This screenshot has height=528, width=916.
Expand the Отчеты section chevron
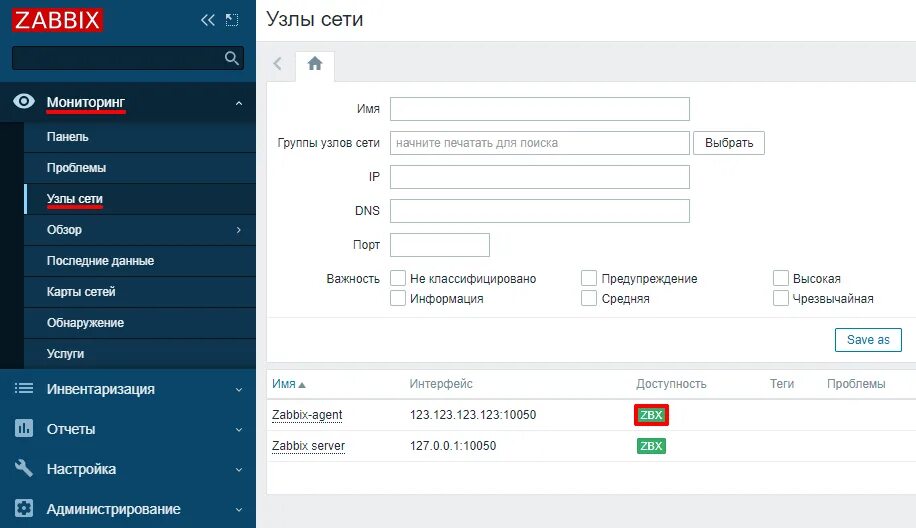point(239,429)
